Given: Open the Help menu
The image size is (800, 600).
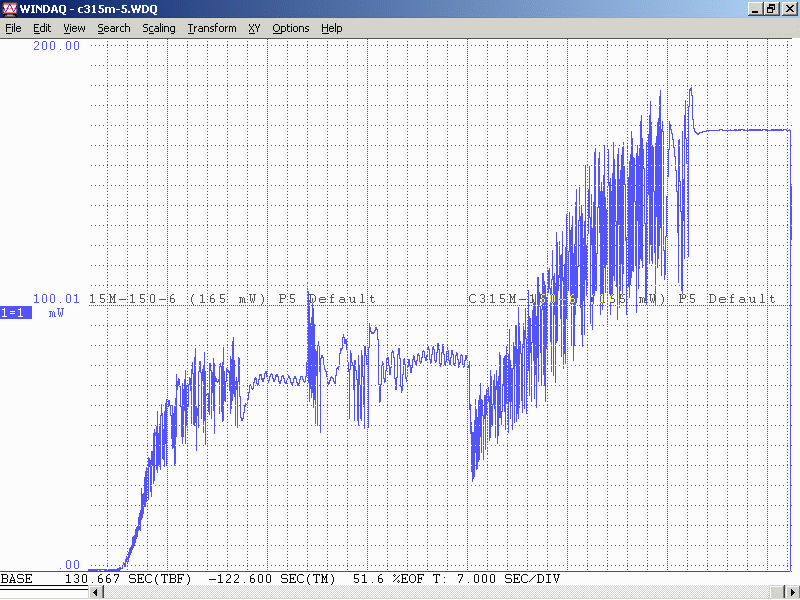Looking at the screenshot, I should click(x=331, y=28).
